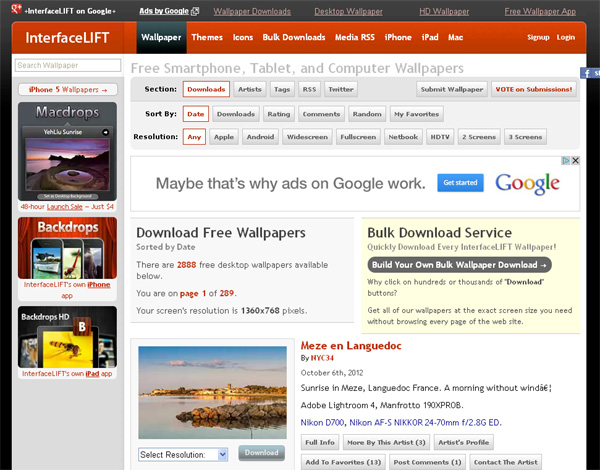Open the AdChoices triangle icon on banner

(x=566, y=161)
